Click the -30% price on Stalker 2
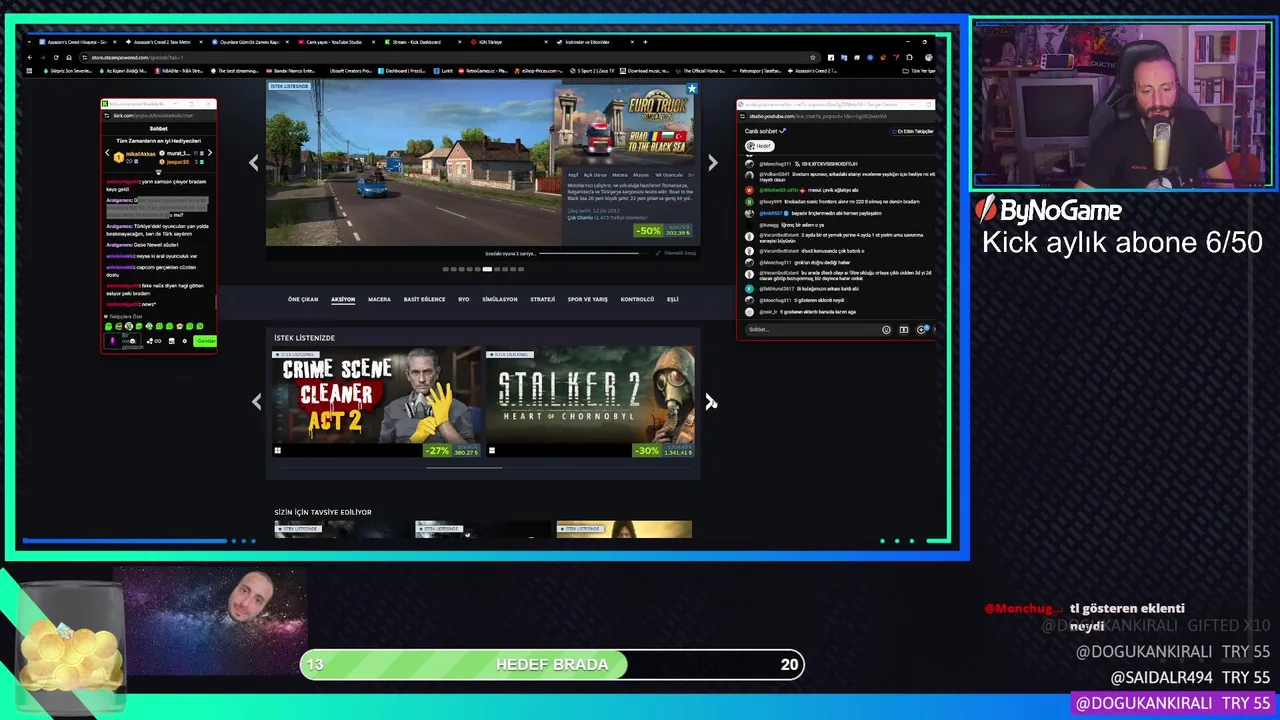Viewport: 1280px width, 720px height. (663, 450)
